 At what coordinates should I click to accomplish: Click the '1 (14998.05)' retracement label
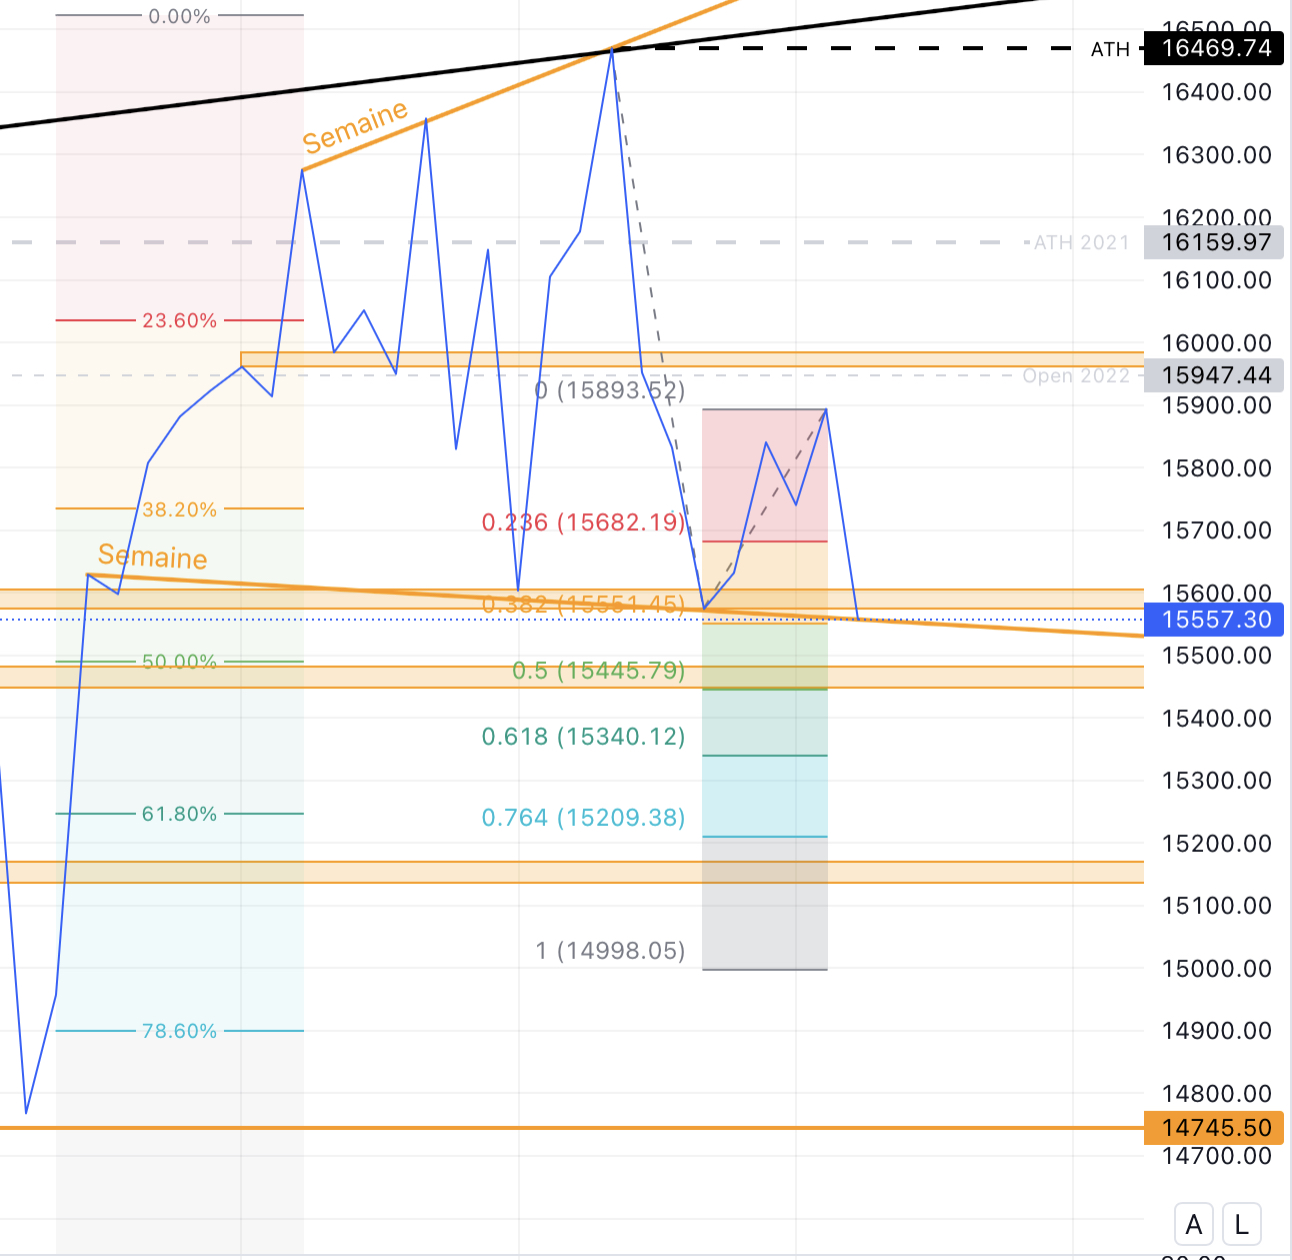tap(610, 950)
